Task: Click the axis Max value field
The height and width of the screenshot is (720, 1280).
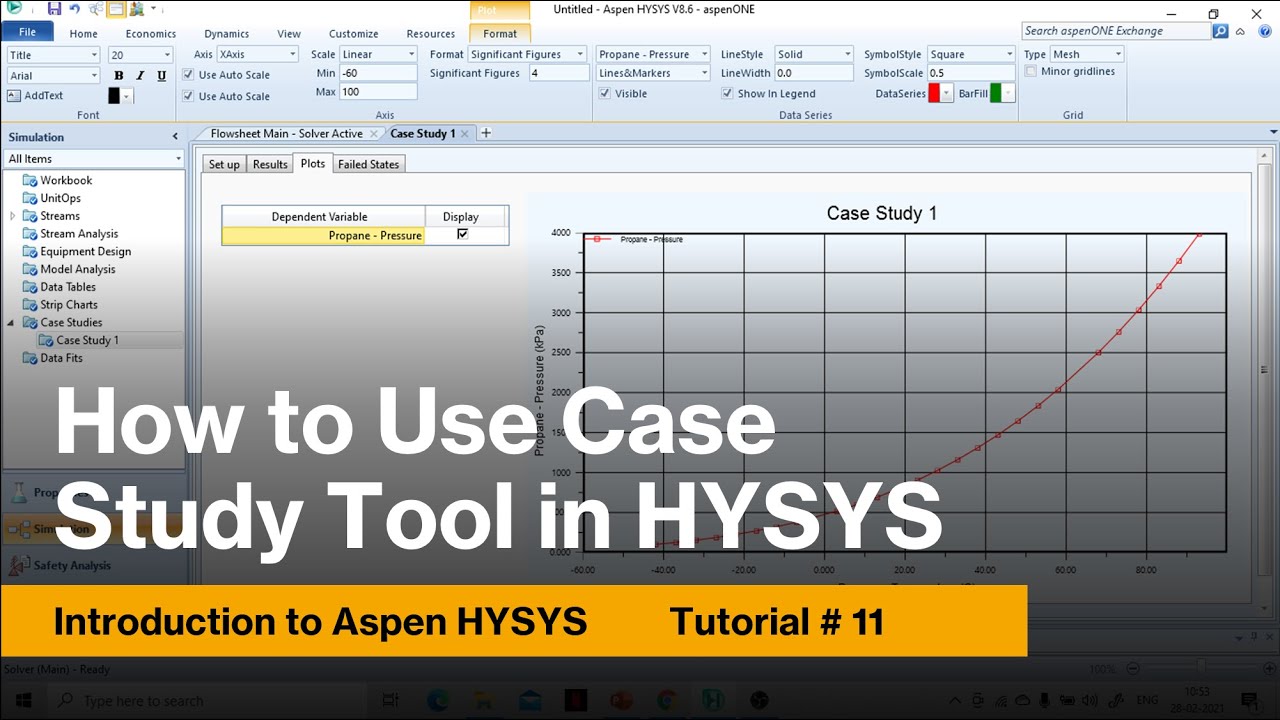Action: (378, 92)
